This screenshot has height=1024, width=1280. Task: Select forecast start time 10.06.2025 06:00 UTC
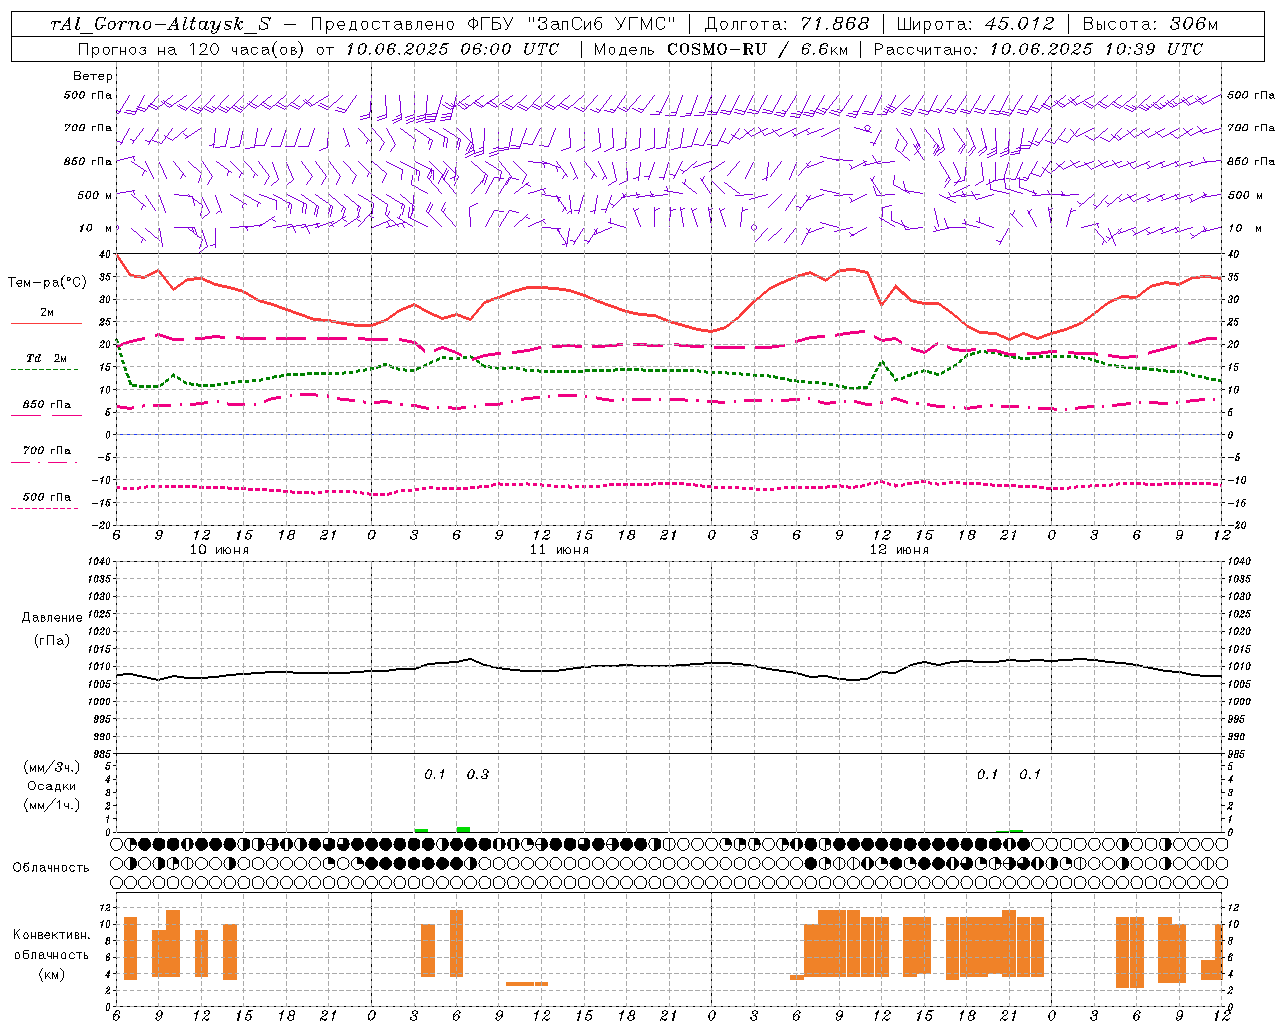click(452, 49)
